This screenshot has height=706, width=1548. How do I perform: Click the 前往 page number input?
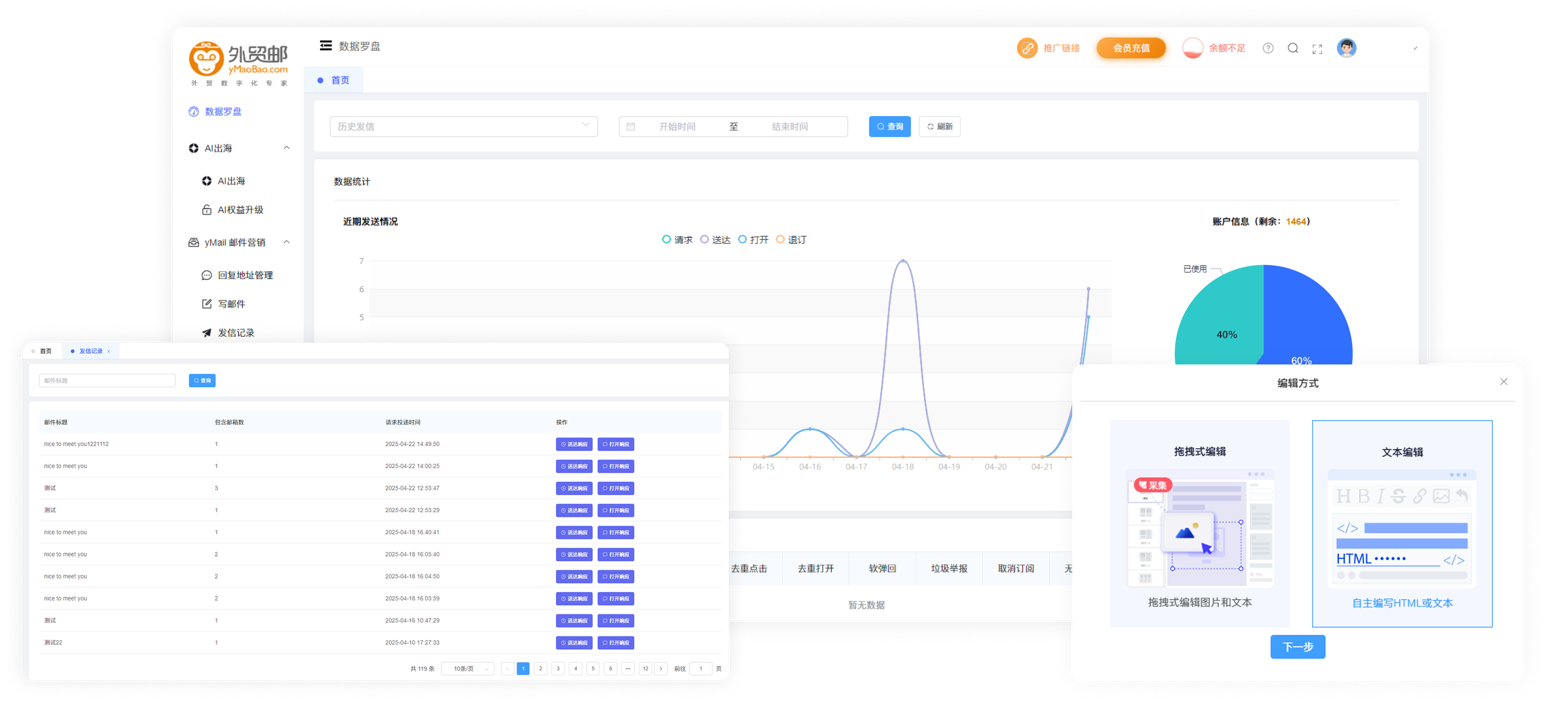point(701,669)
